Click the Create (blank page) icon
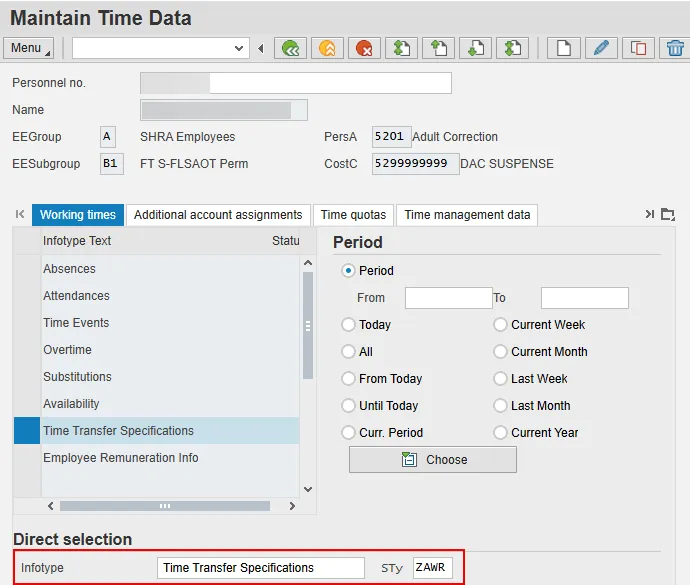Image resolution: width=690 pixels, height=585 pixels. tap(564, 48)
